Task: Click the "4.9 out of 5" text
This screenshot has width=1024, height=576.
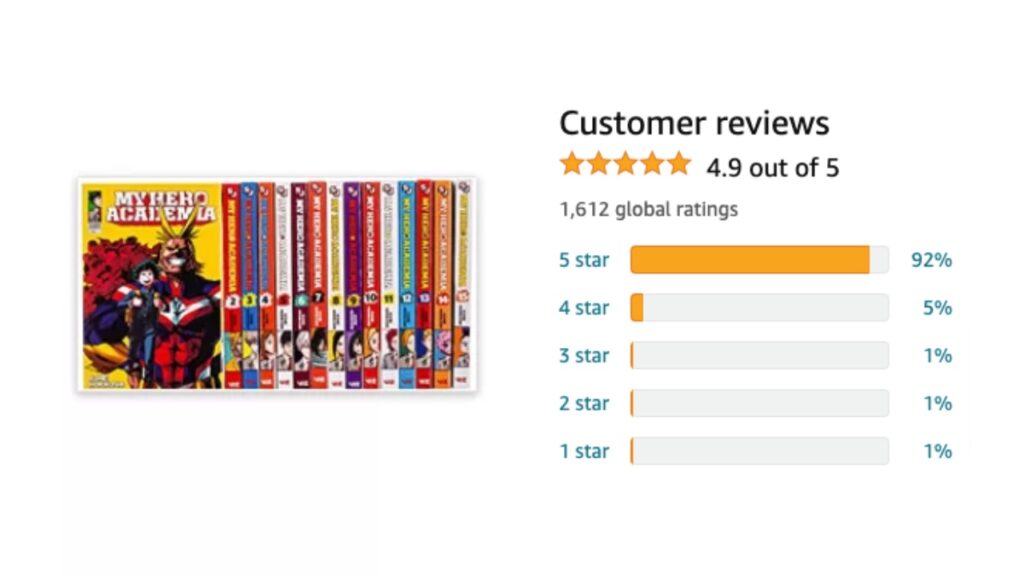Action: point(772,167)
